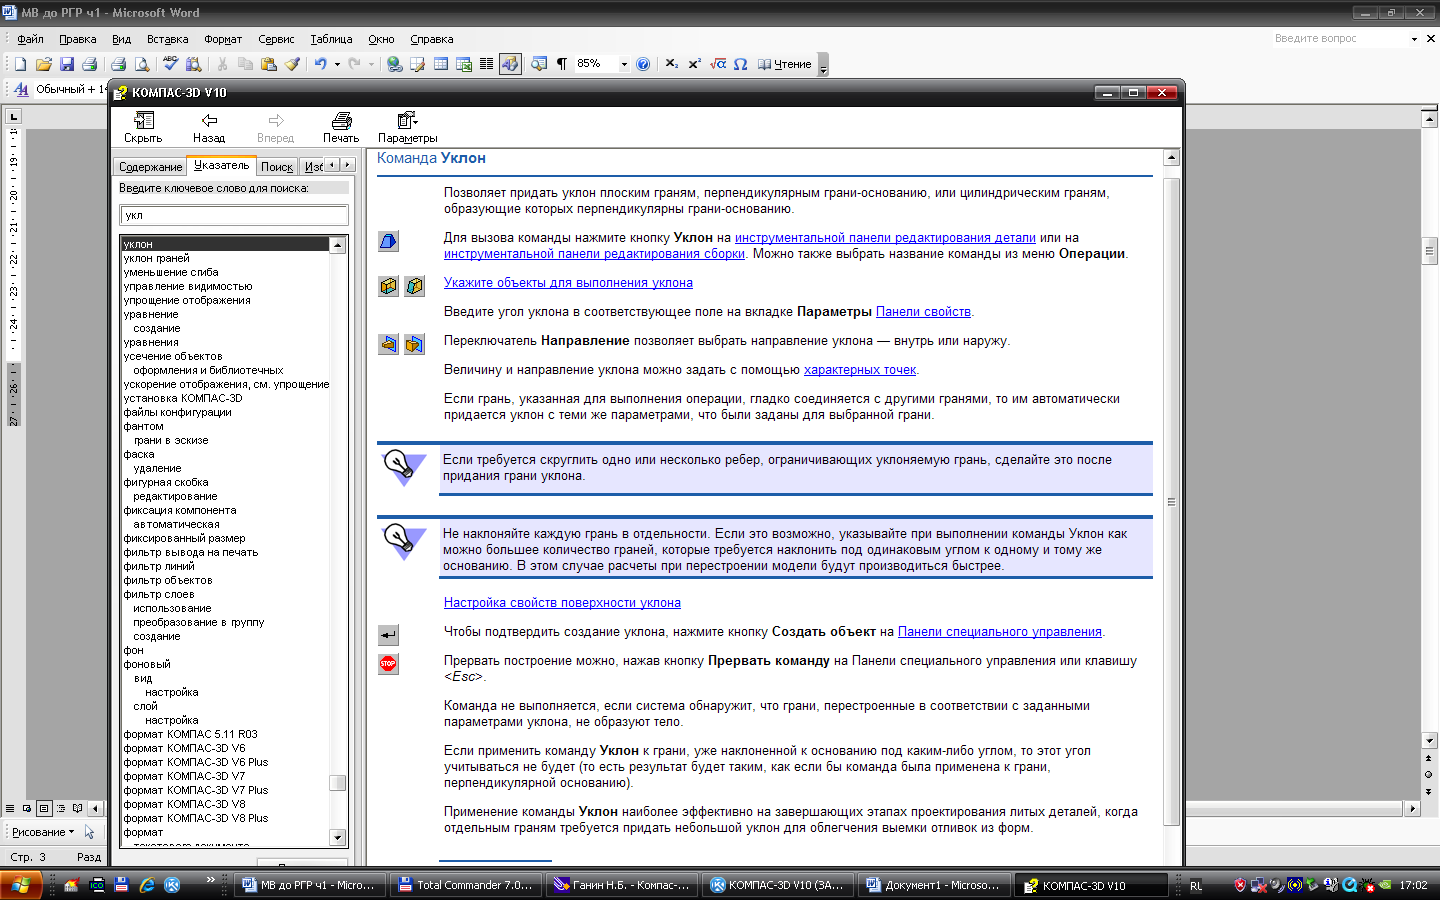Click the New document icon in Word toolbar
The width and height of the screenshot is (1440, 900).
(x=20, y=64)
